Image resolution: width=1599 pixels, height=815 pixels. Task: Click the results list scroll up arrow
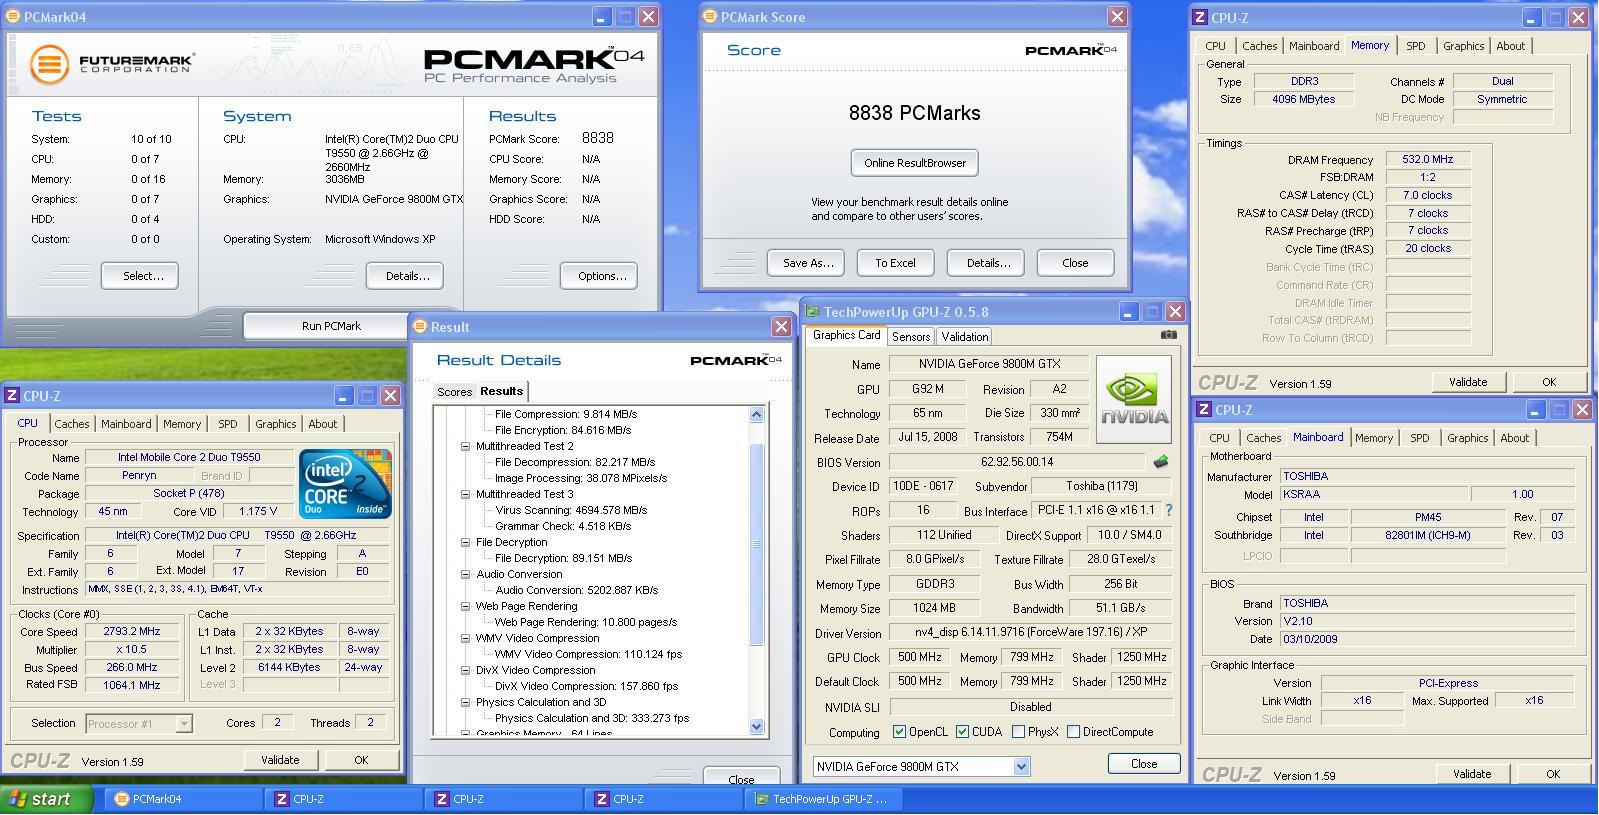pos(756,414)
